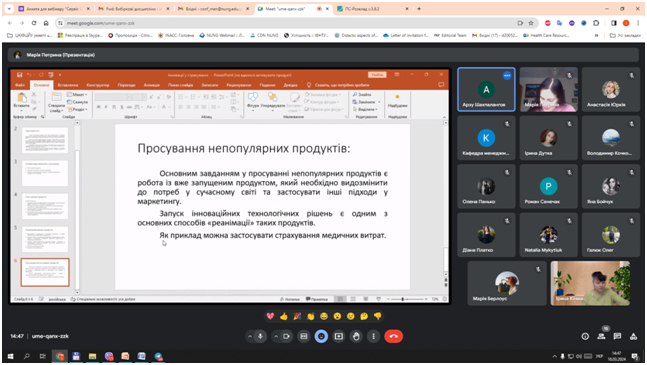Screen dimensions: 647x365
Task: Turn off the camera in Meet
Action: [286, 336]
